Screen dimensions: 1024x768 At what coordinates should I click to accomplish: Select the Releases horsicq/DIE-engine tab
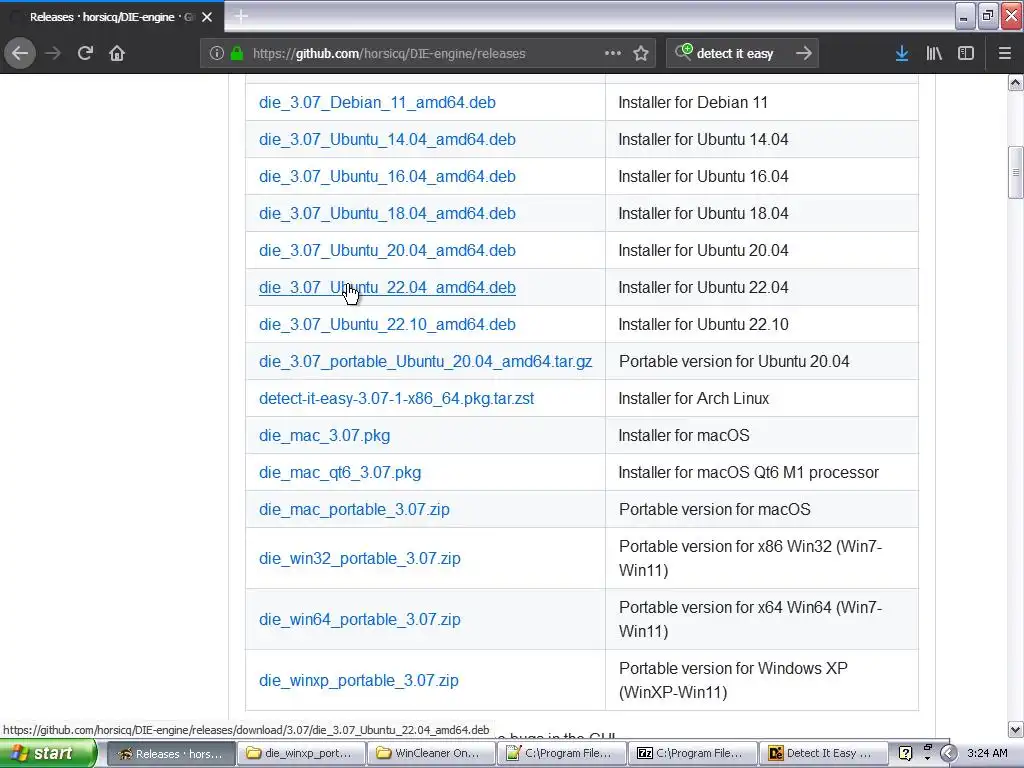111,17
